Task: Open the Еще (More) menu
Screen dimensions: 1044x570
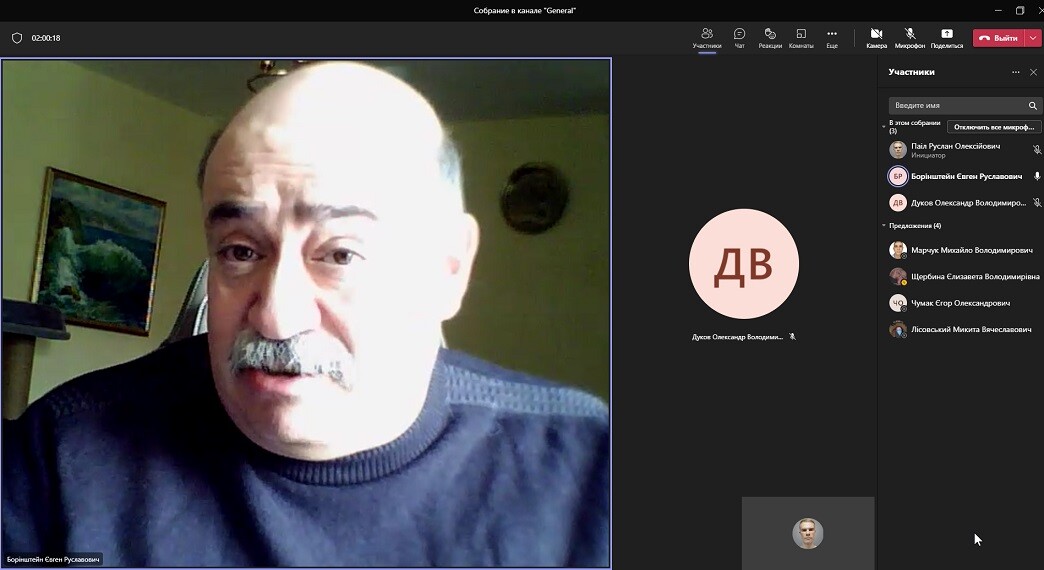Action: point(831,37)
